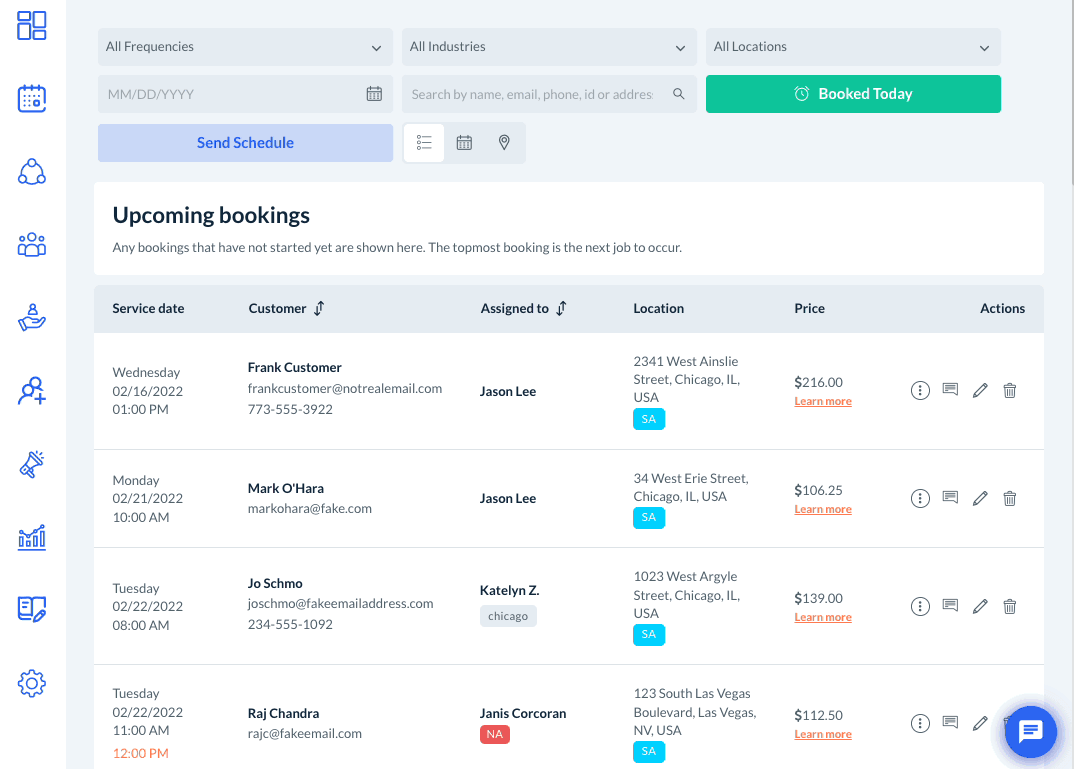Open the dashboard icon in sidebar
This screenshot has height=769, width=1074.
point(32,26)
